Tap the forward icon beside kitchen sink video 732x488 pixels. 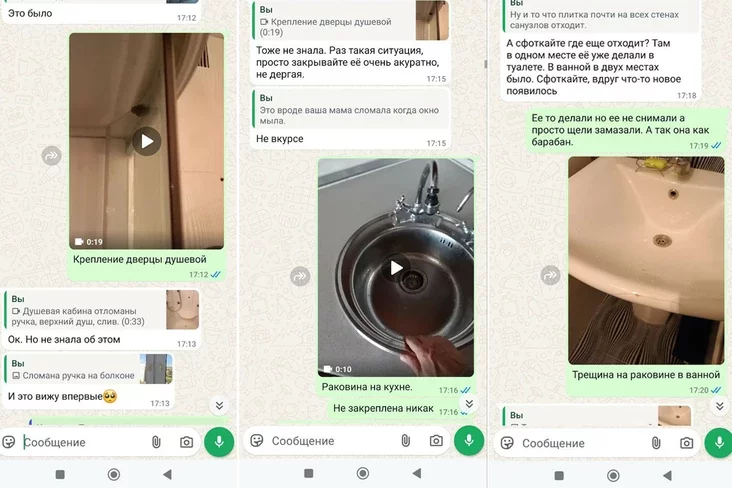[300, 276]
